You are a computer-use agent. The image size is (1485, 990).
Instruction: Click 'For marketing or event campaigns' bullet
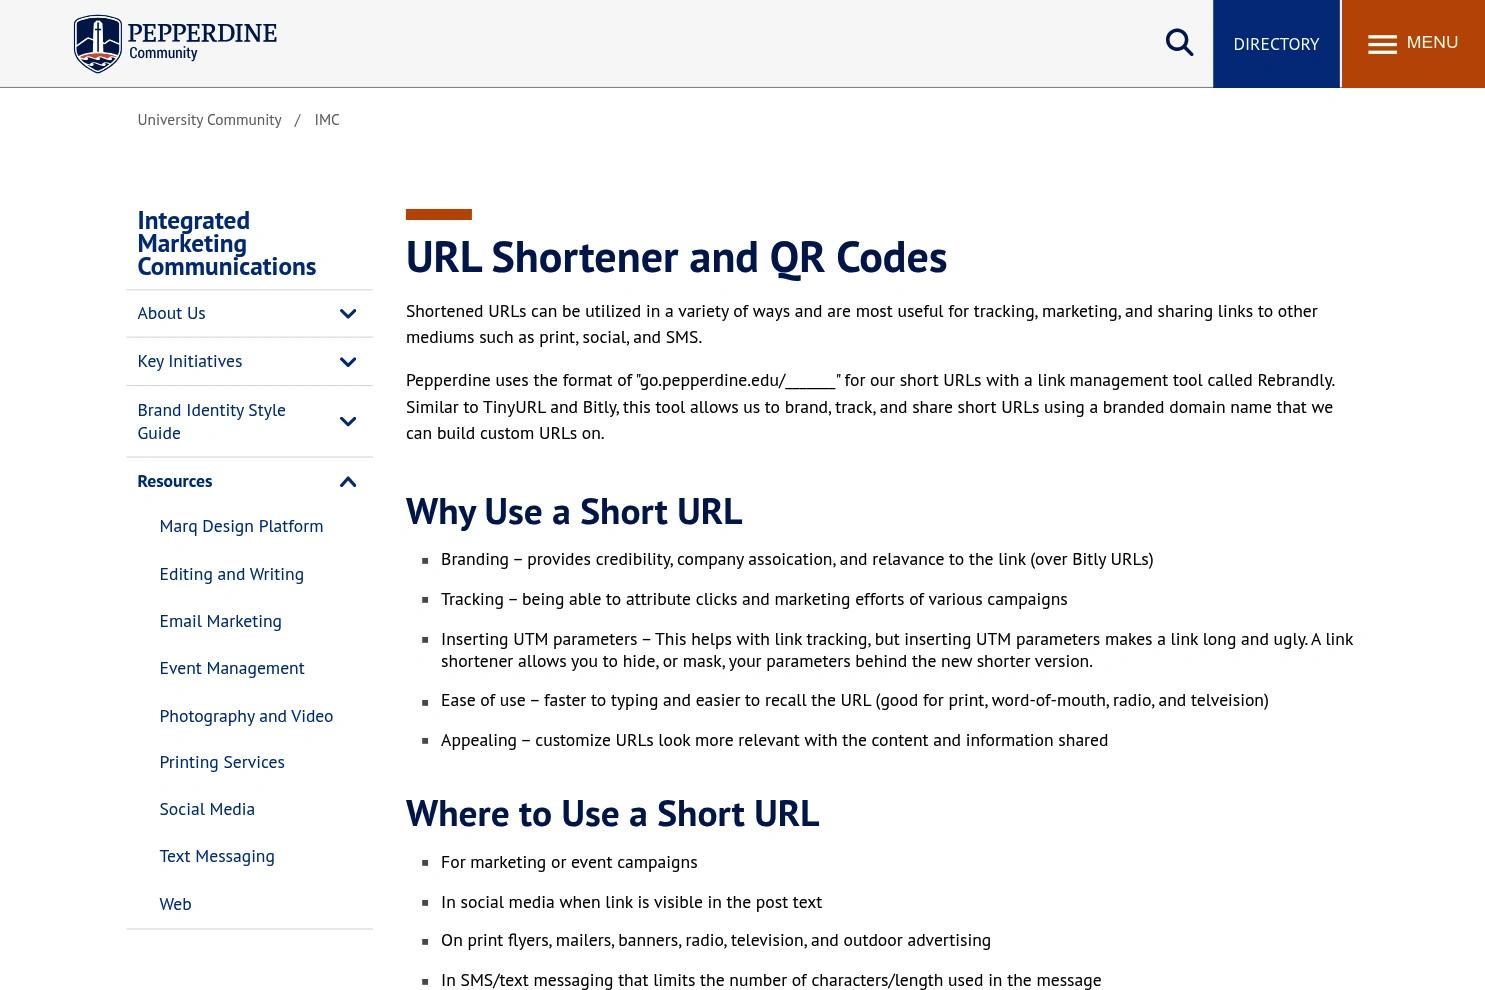(569, 862)
